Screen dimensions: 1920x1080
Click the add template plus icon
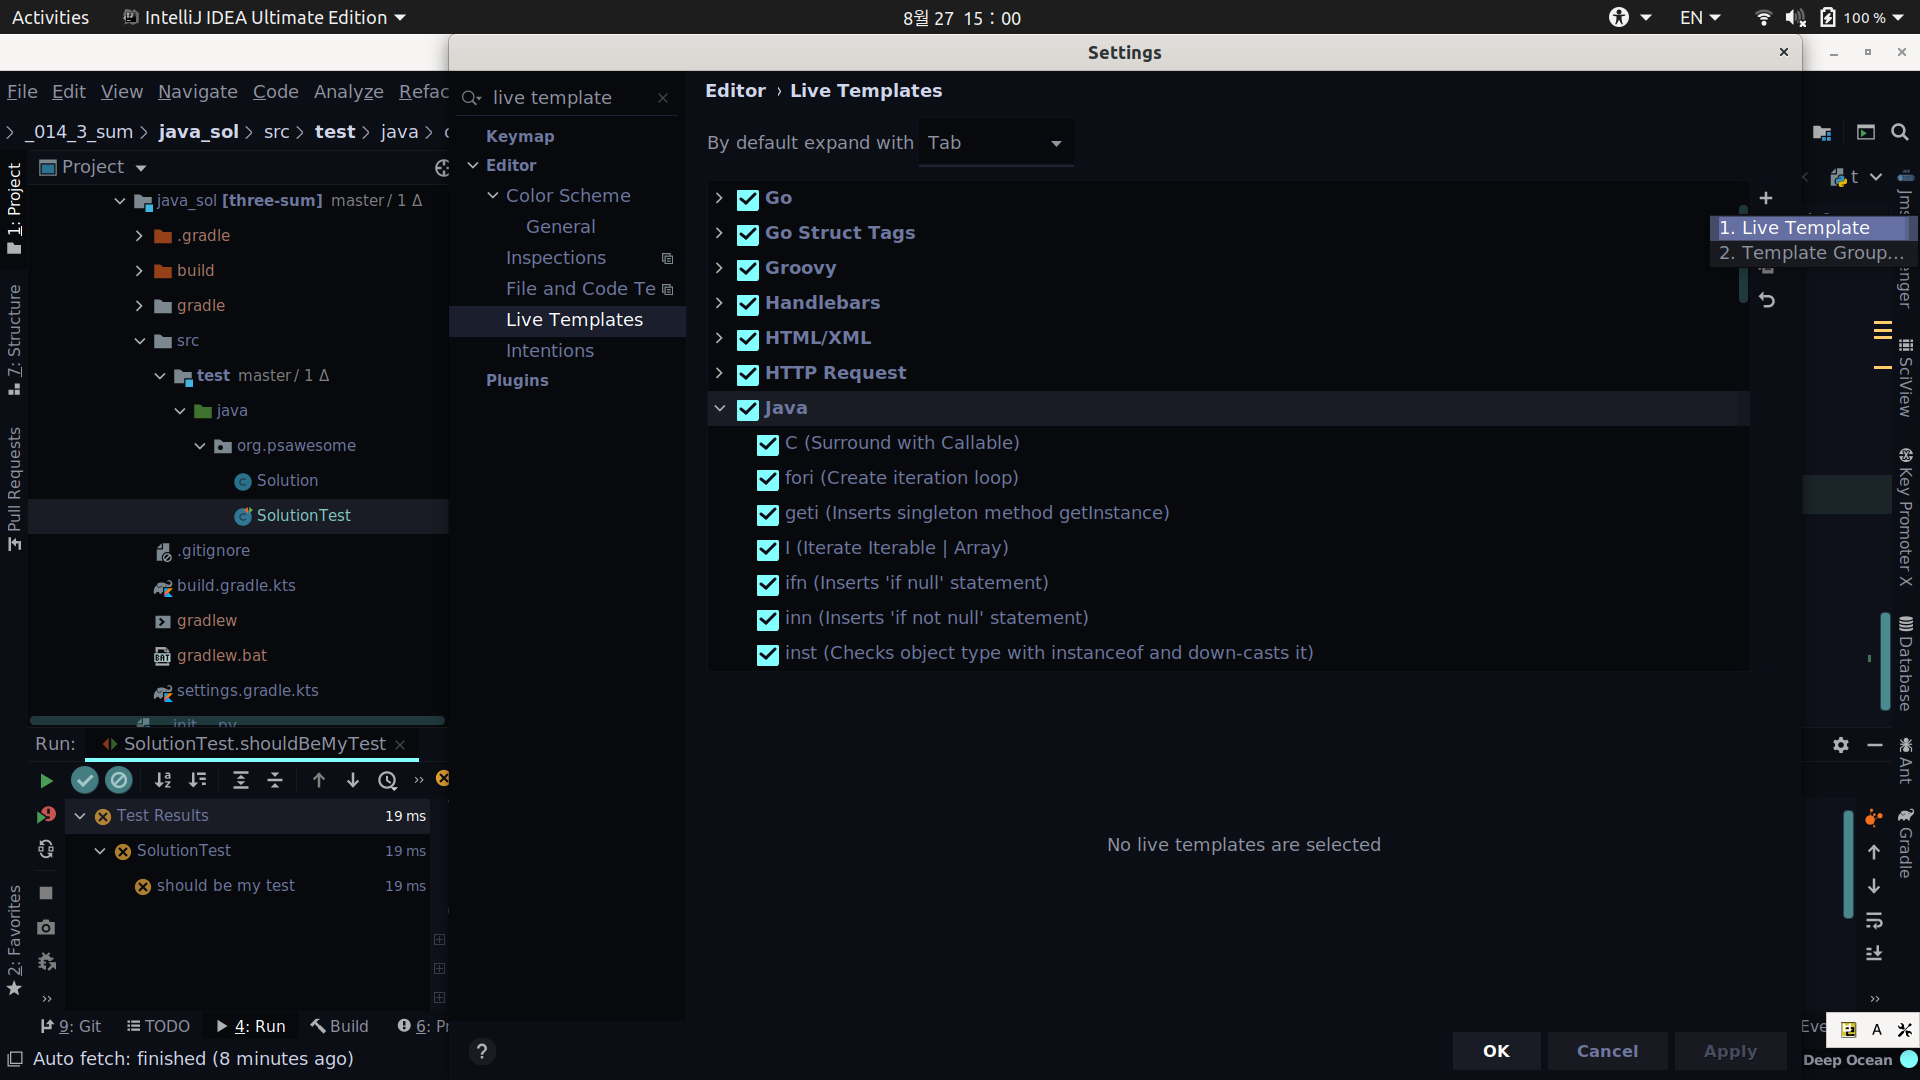tap(1766, 198)
